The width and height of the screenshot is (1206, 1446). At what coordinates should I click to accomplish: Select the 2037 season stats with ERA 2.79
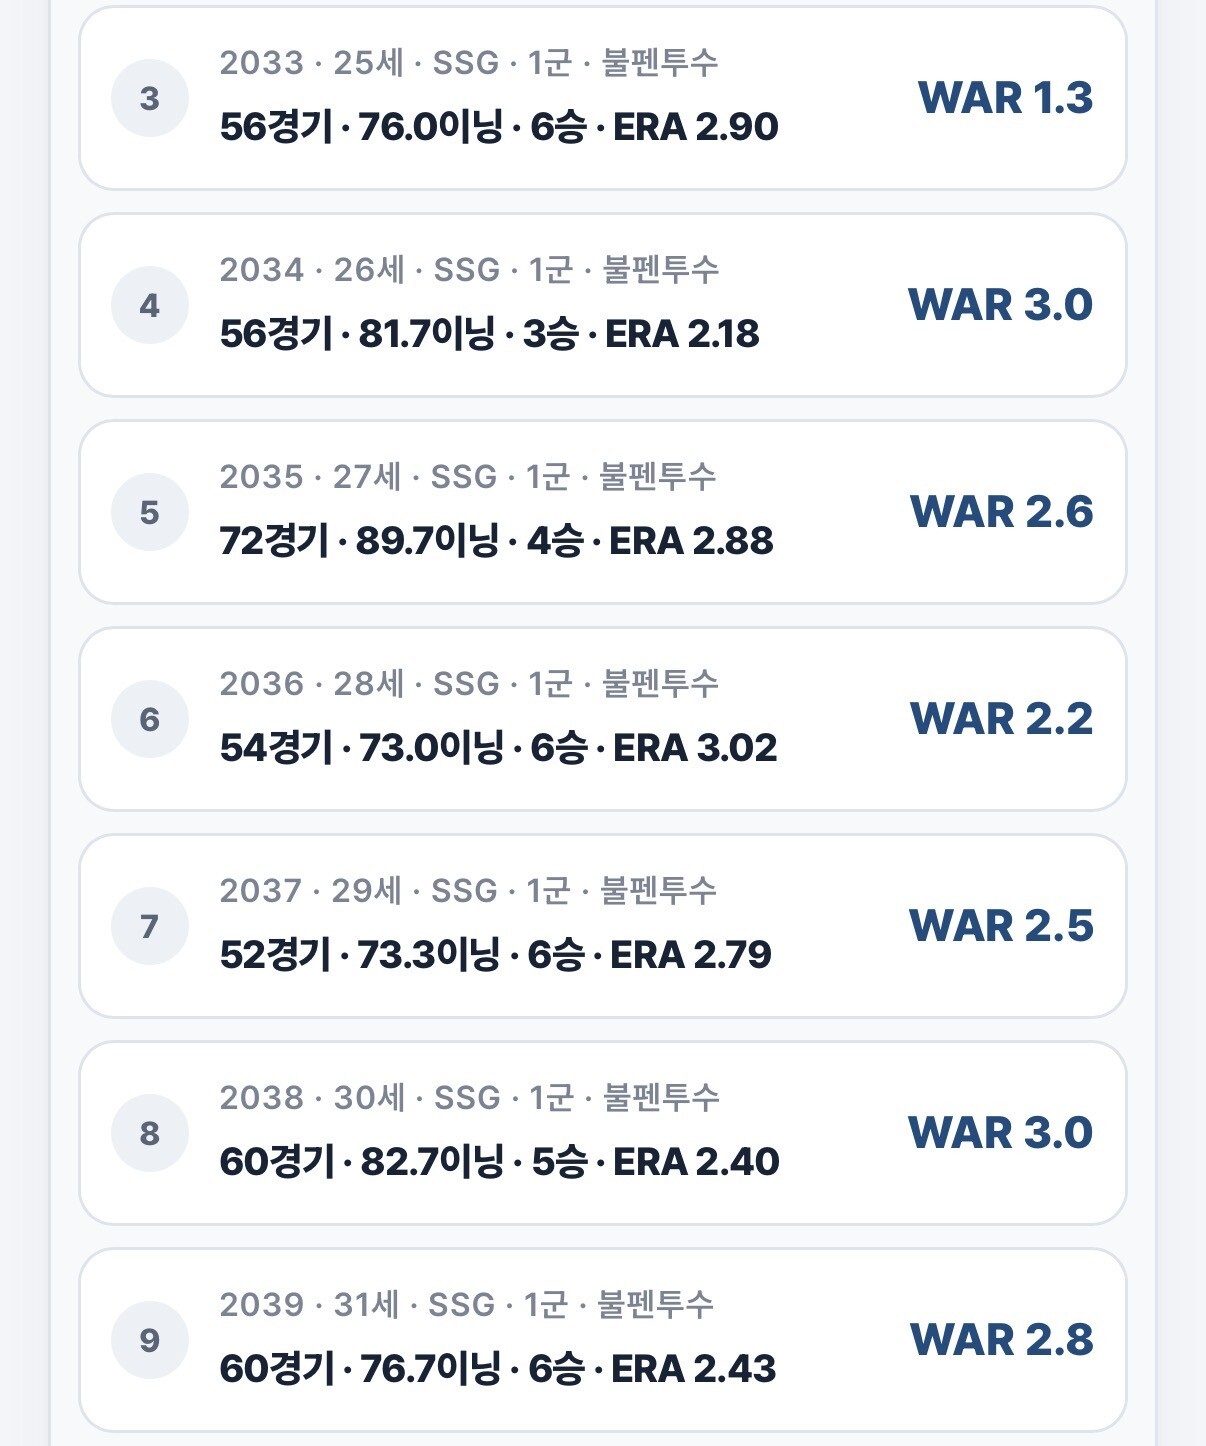click(x=496, y=955)
